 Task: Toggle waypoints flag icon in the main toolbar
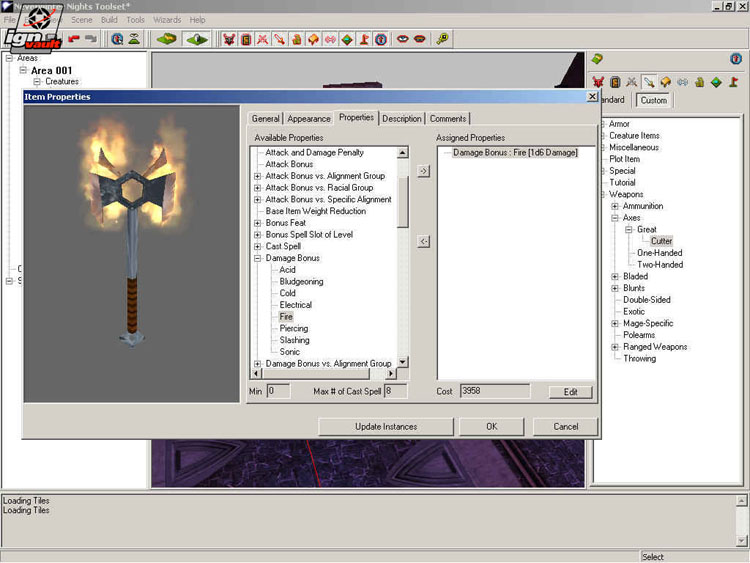coord(364,39)
